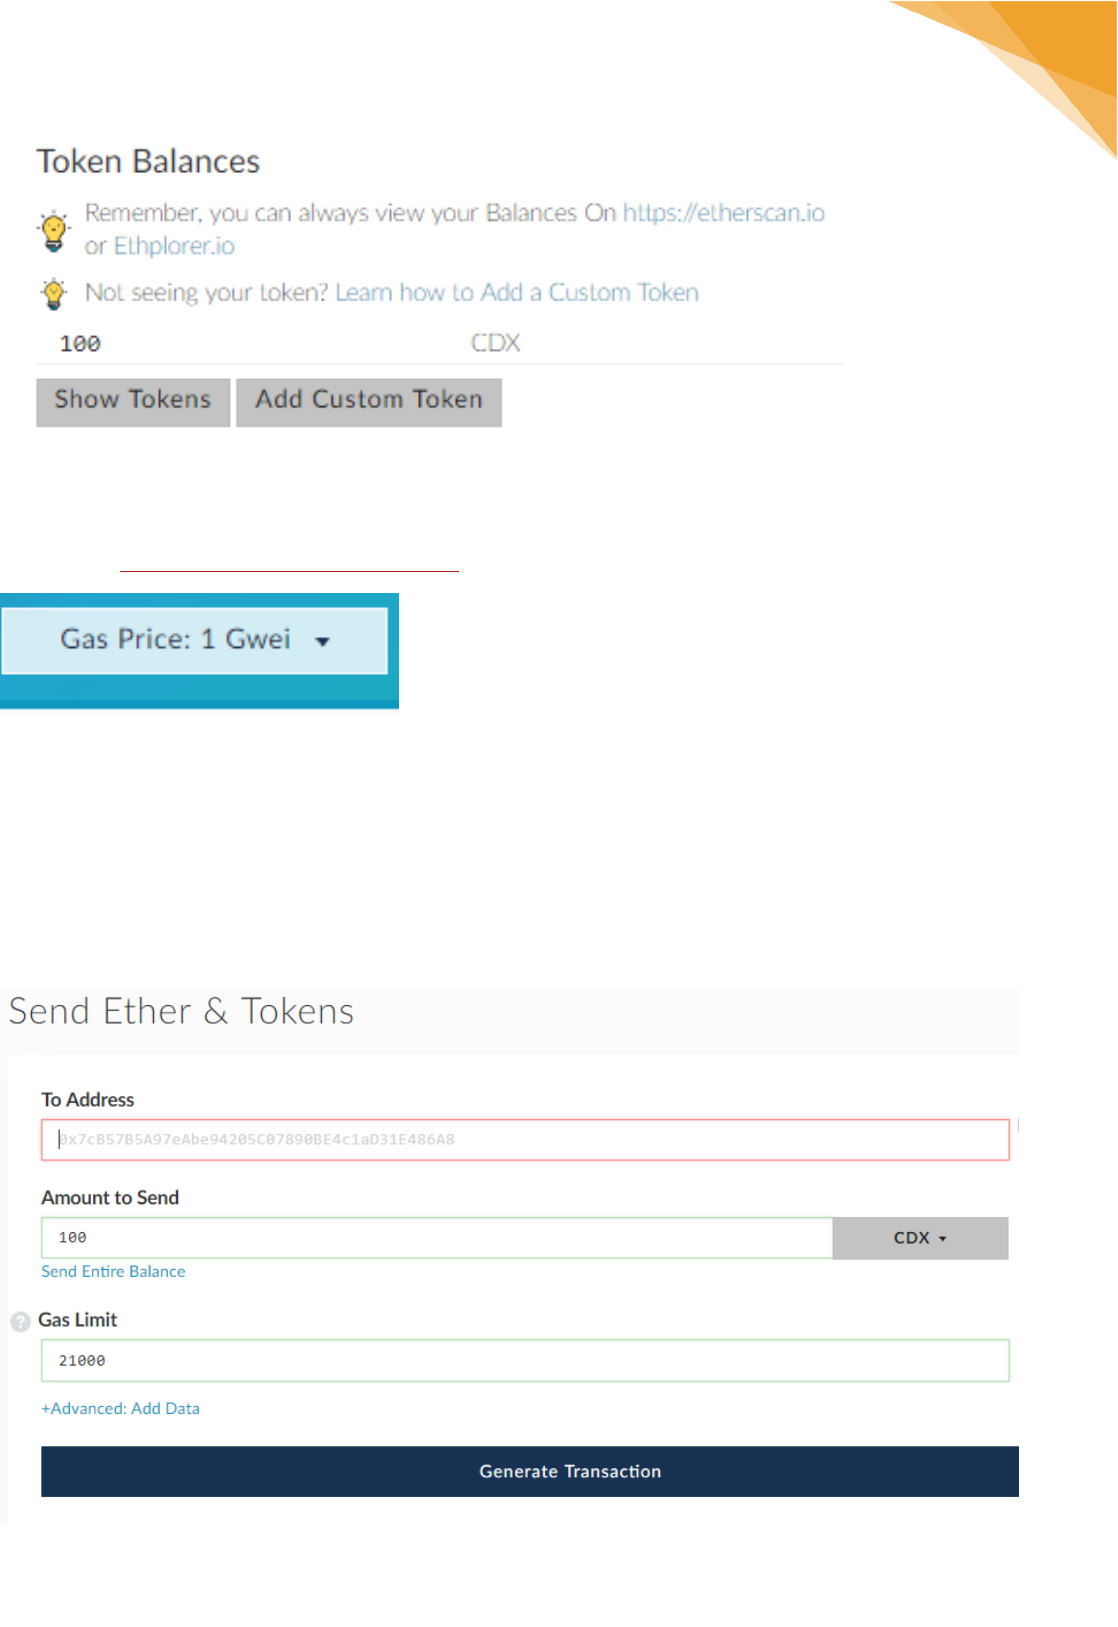This screenshot has height=1627, width=1118.
Task: Select the Gas Limit field showing 21000
Action: [525, 1361]
